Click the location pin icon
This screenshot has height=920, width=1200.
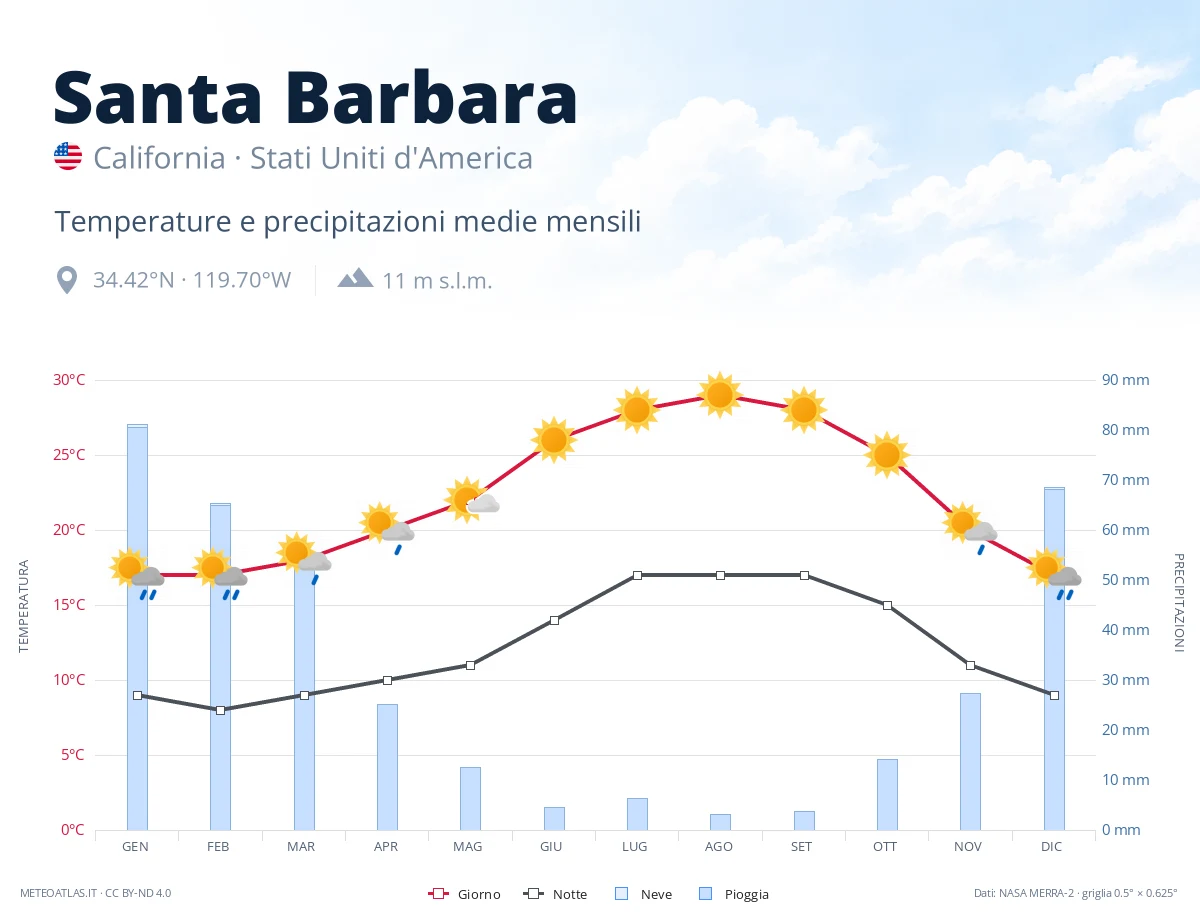pyautogui.click(x=67, y=280)
